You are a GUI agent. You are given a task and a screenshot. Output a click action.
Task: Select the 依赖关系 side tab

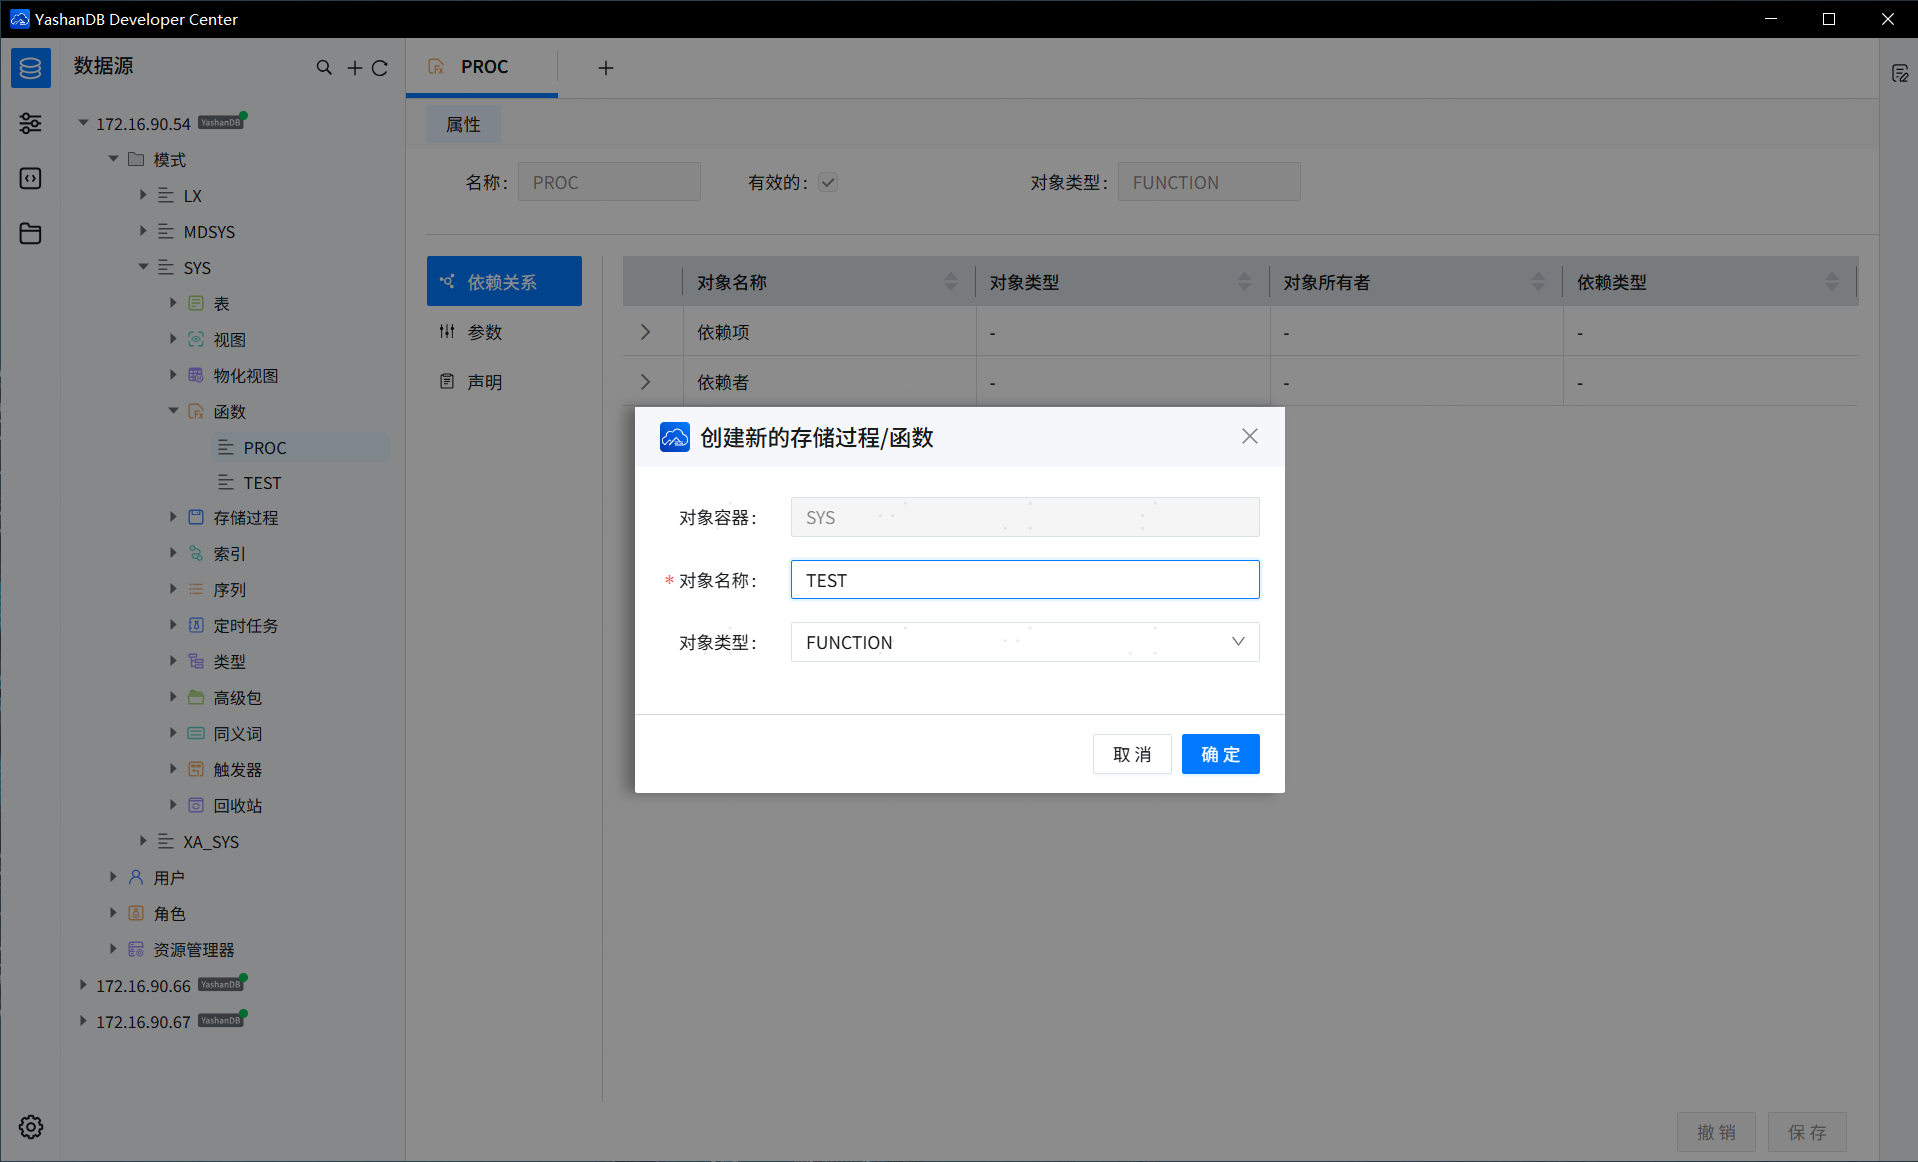pyautogui.click(x=504, y=281)
